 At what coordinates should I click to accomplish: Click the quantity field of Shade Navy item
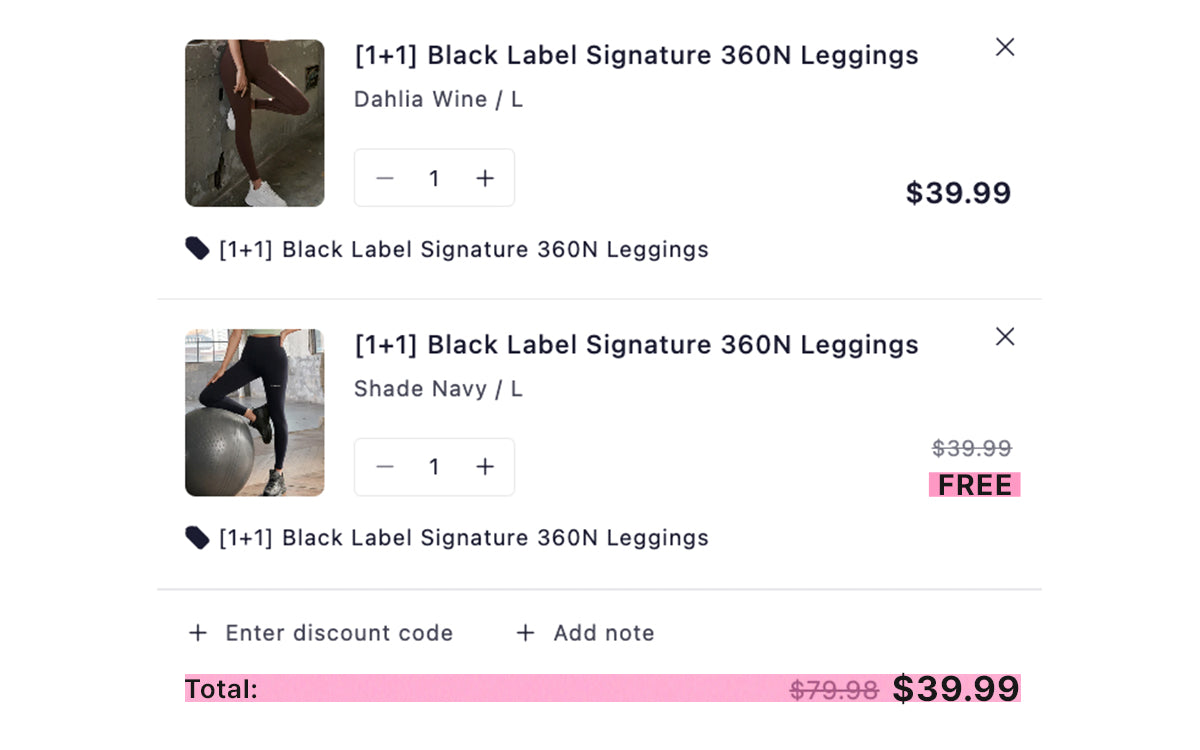434,467
